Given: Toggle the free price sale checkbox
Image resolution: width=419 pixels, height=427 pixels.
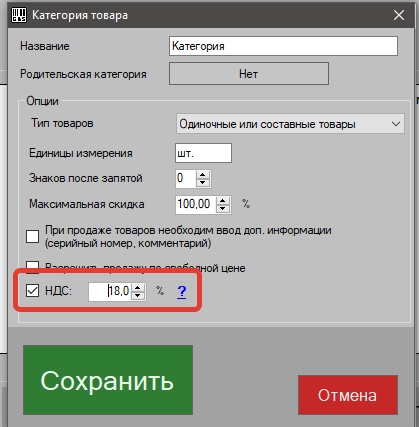Looking at the screenshot, I should (33, 267).
